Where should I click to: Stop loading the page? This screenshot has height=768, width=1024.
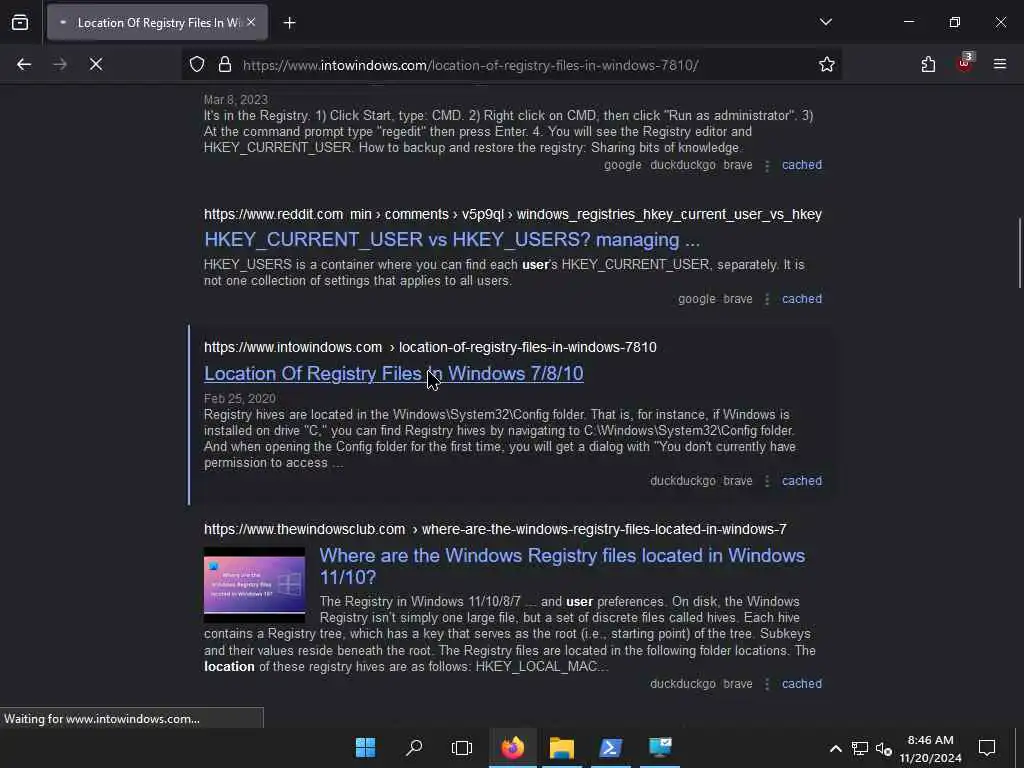point(96,64)
